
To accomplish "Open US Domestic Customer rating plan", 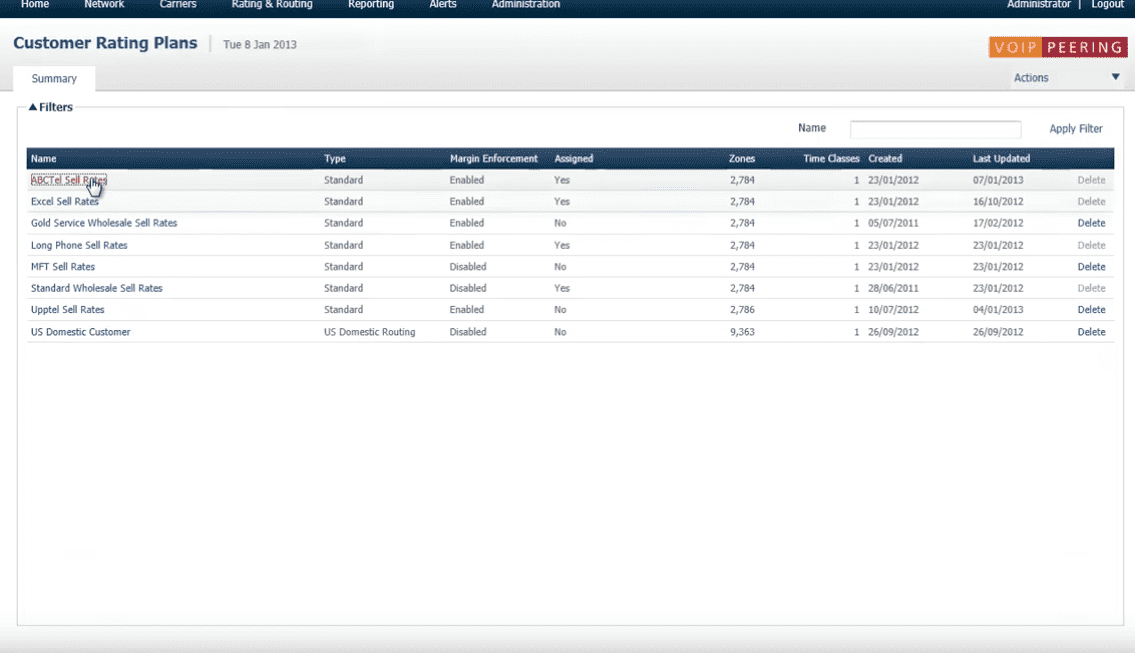I will 80,332.
